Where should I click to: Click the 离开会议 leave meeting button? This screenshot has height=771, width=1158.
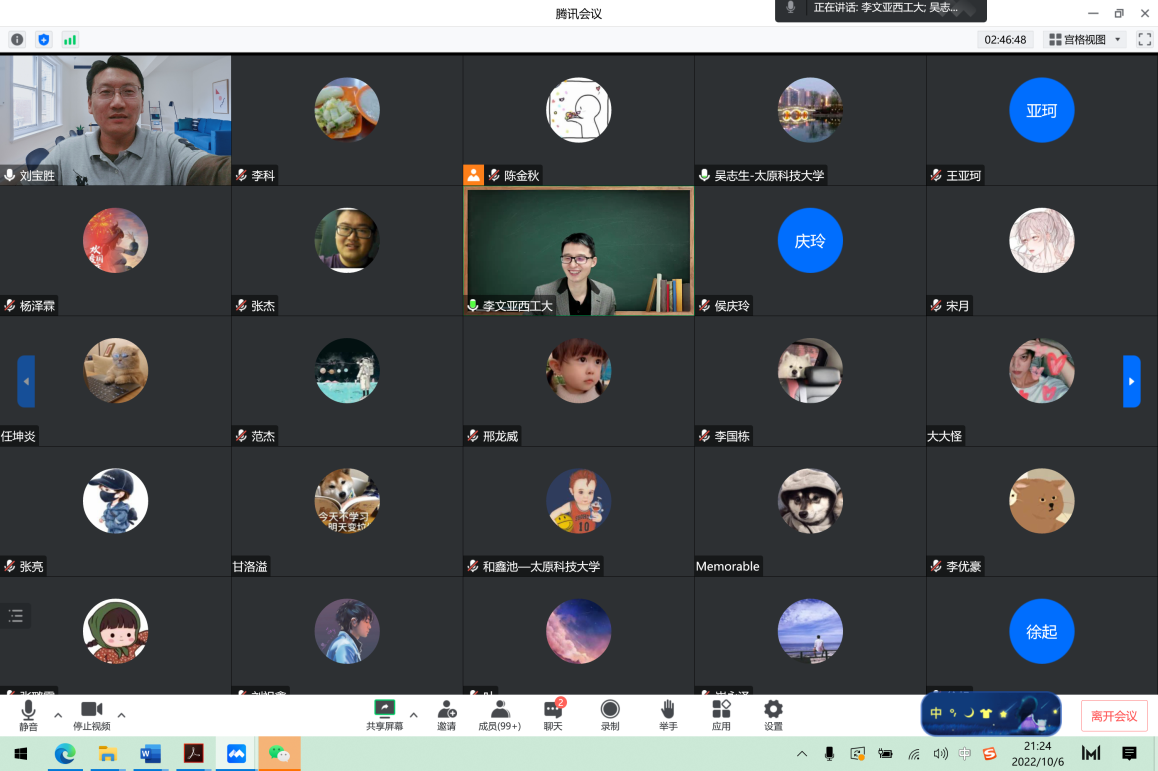point(1114,716)
